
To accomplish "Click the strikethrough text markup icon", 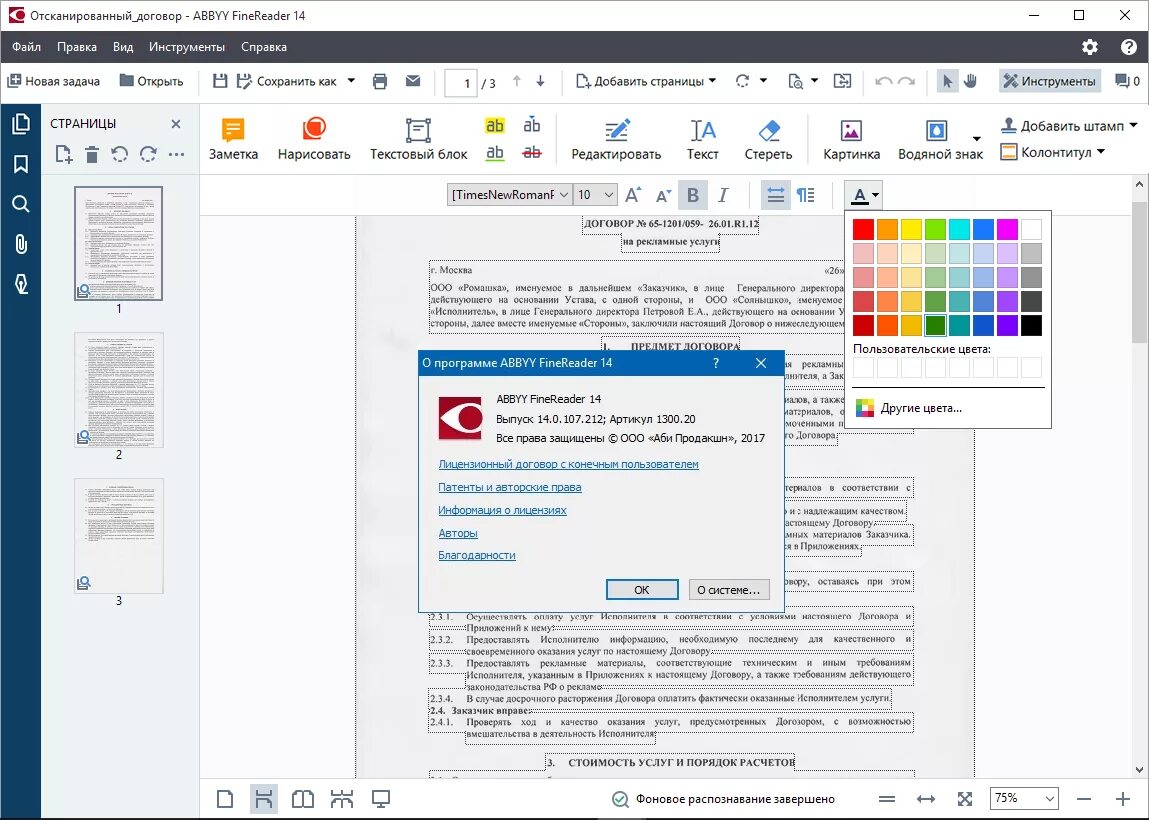I will [532, 152].
